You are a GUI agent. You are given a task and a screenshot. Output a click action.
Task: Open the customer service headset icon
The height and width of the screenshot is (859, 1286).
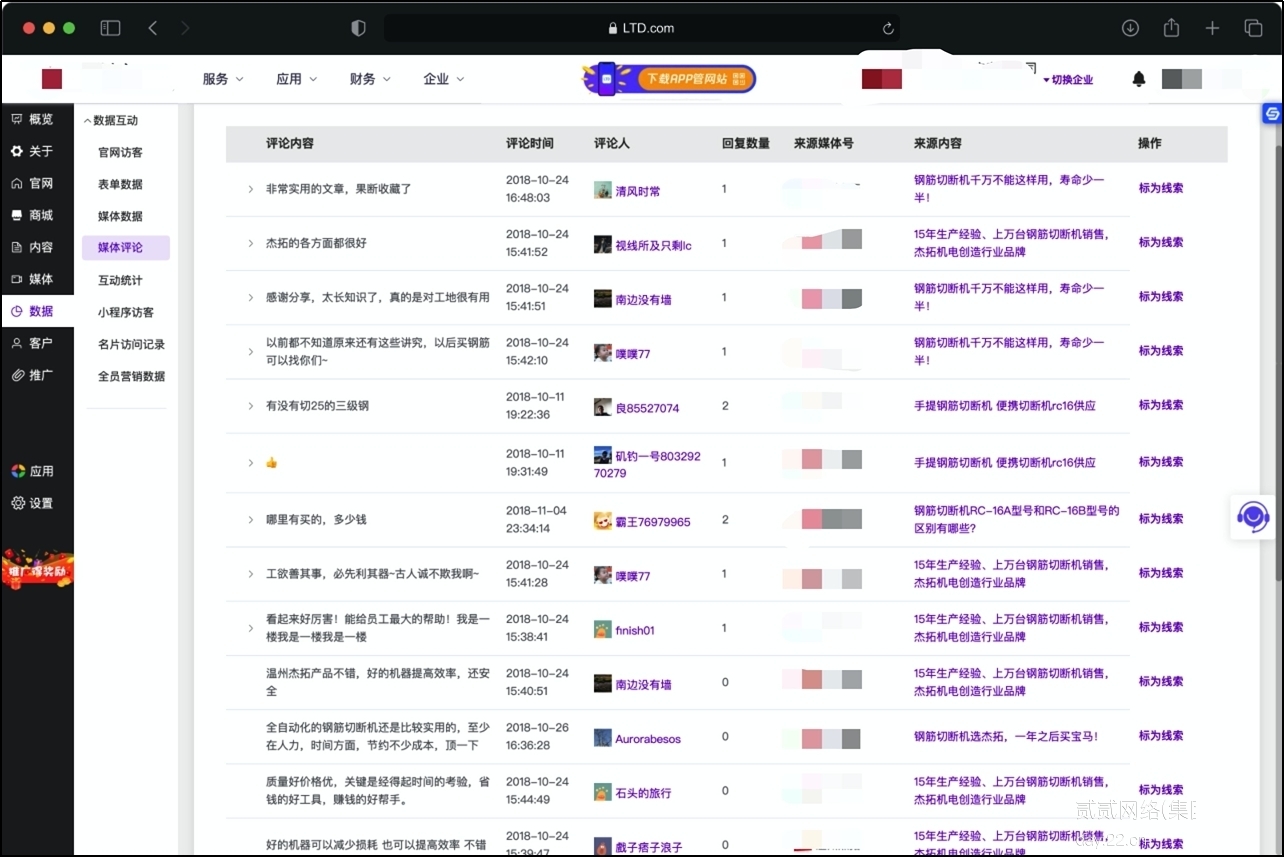coord(1253,517)
